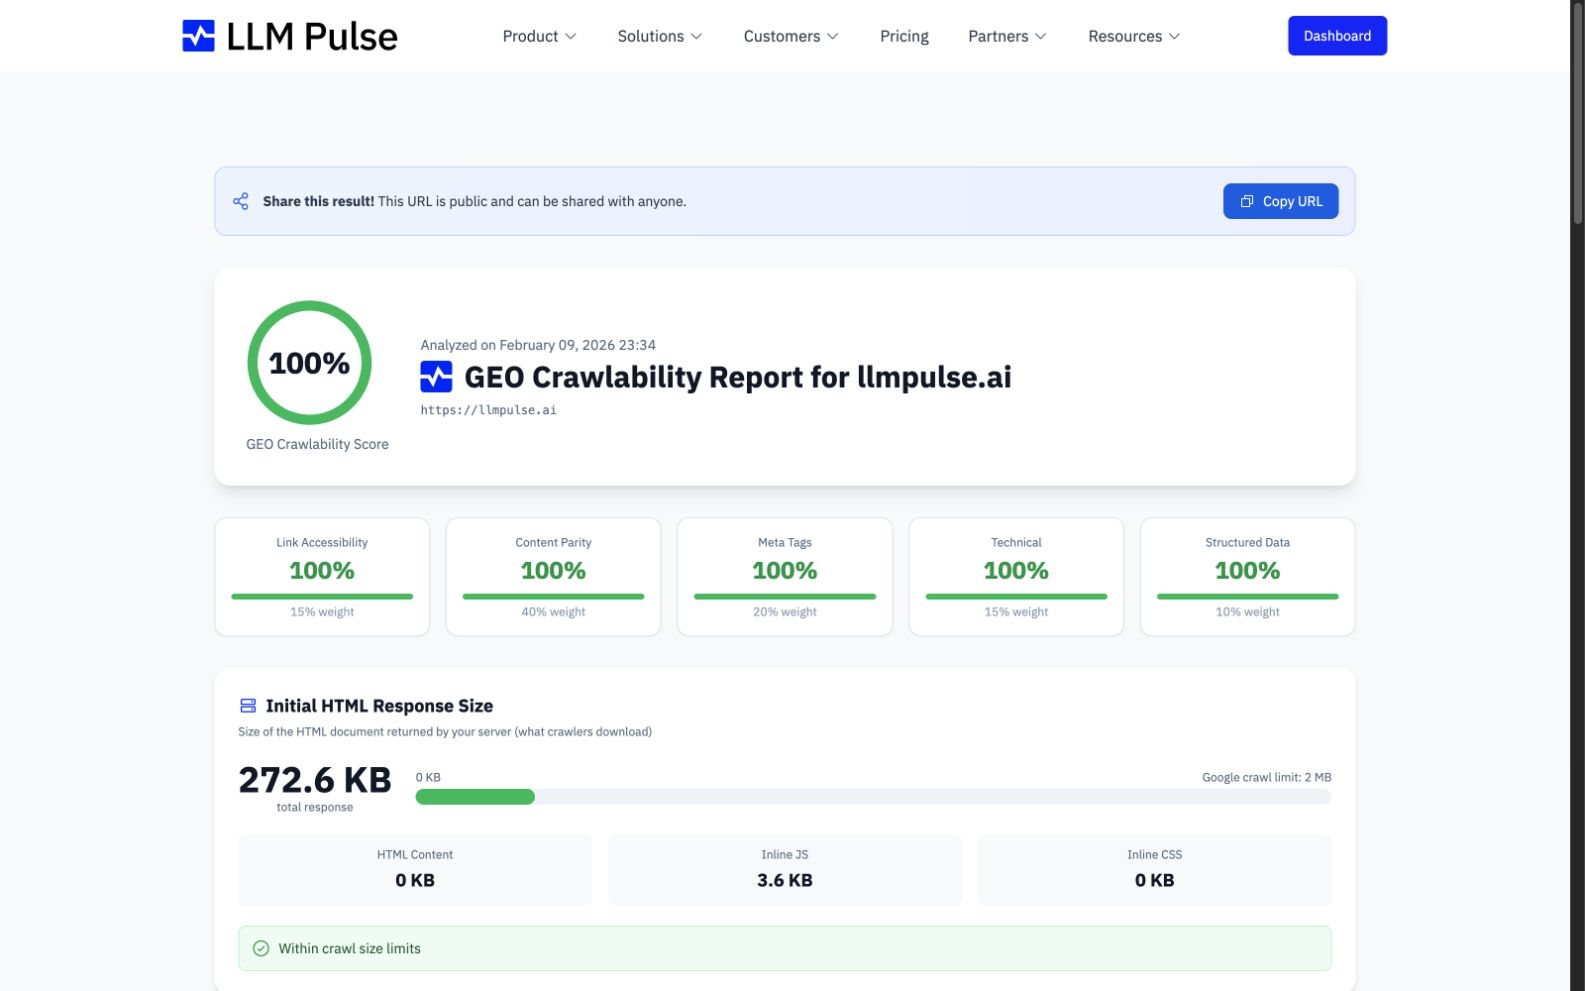Click the LLM Pulse logo icon in header

tap(198, 36)
